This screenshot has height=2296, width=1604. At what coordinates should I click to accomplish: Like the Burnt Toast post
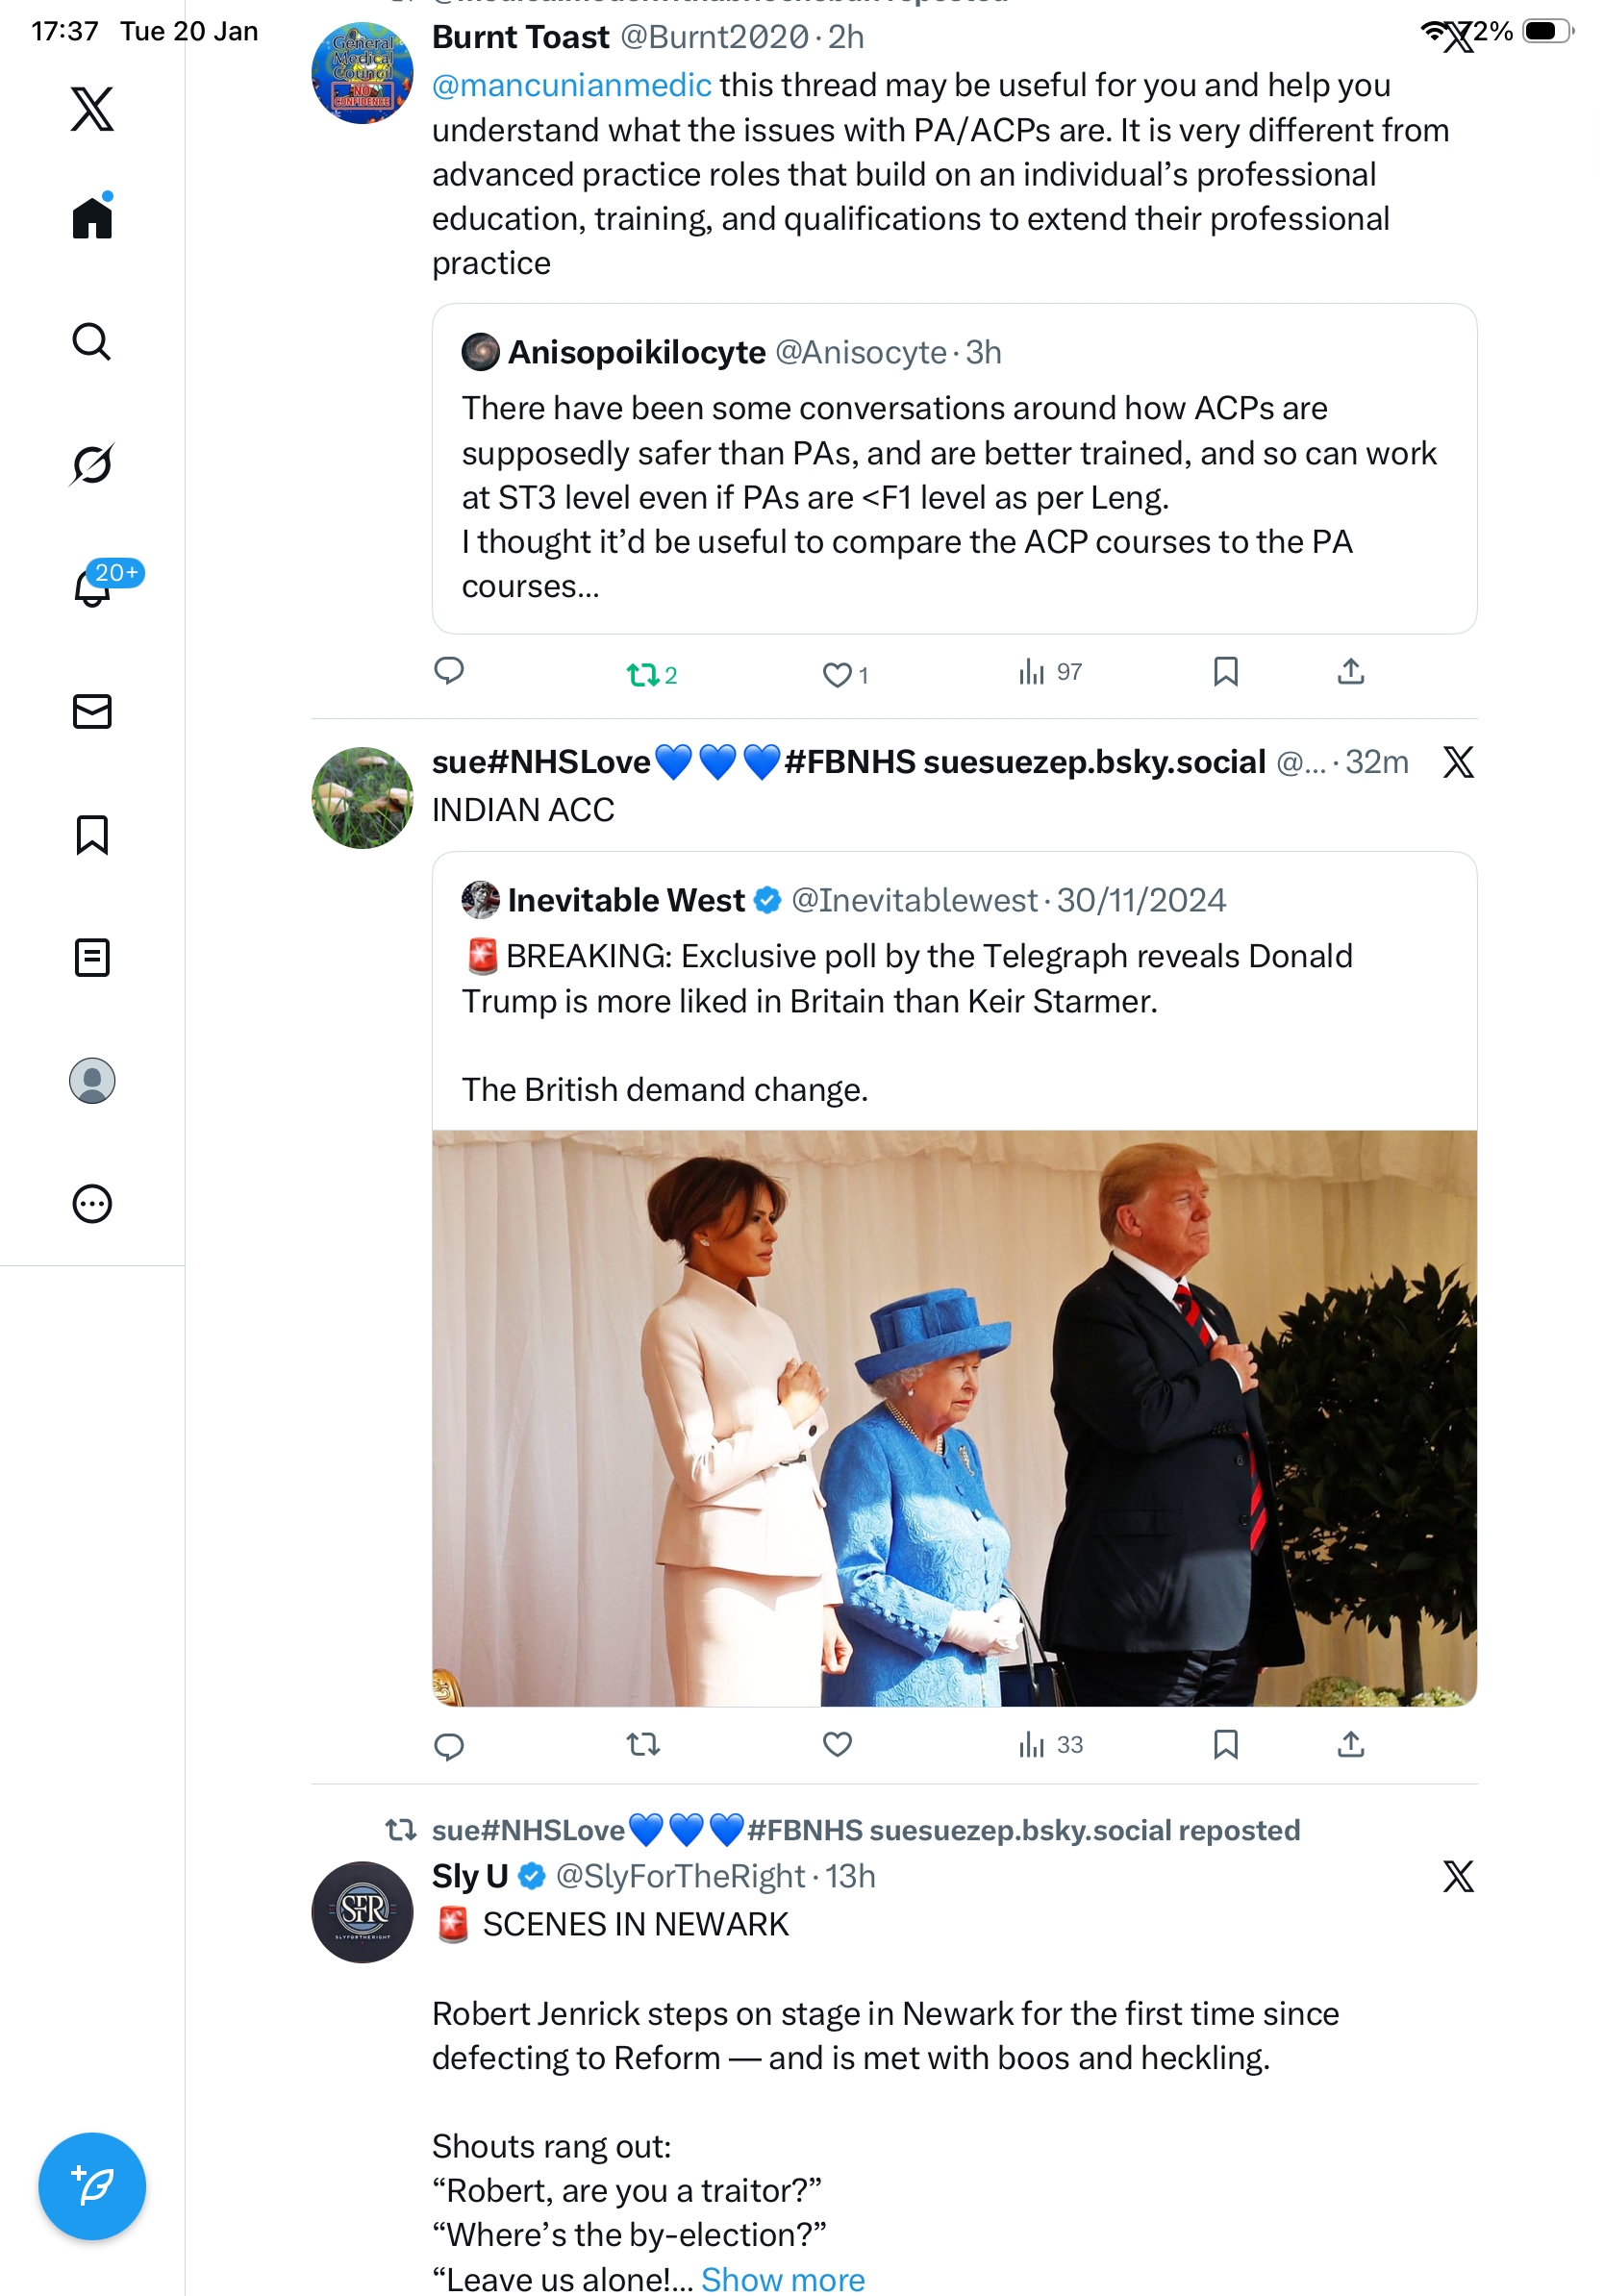(x=837, y=675)
